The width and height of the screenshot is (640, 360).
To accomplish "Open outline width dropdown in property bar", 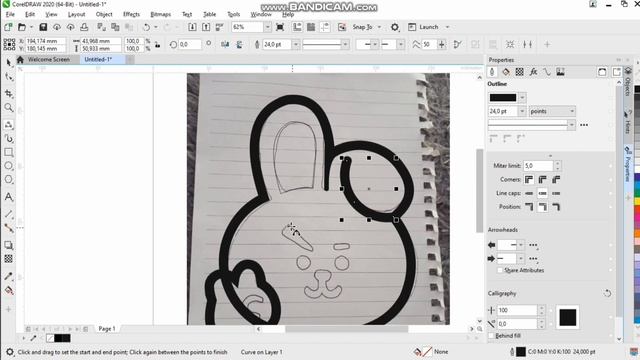I will pos(296,44).
